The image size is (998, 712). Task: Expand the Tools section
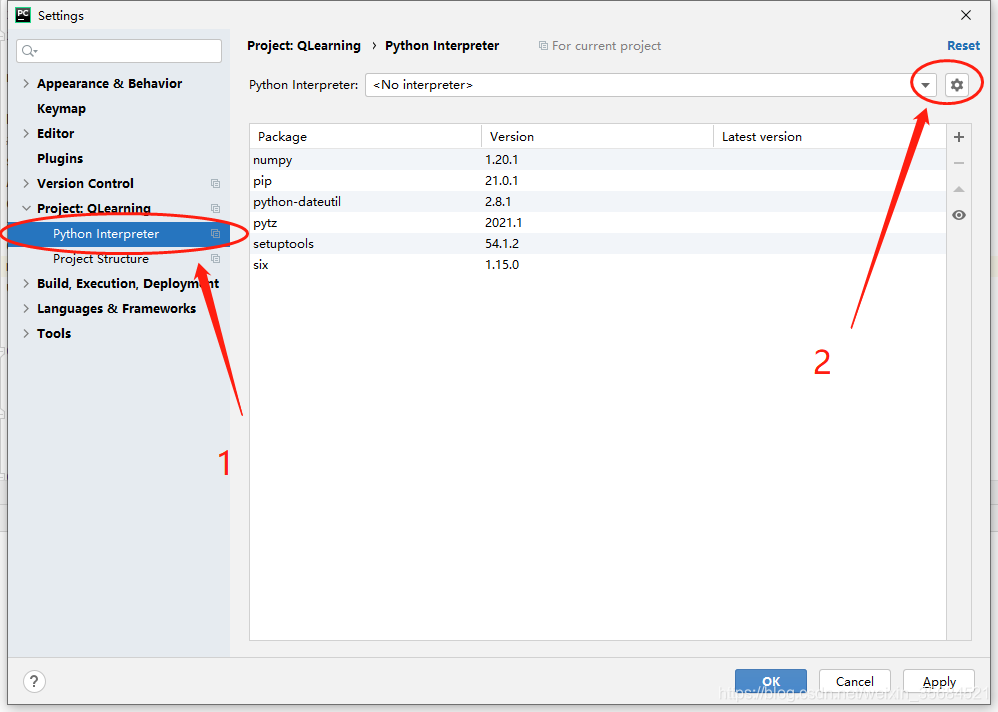pyautogui.click(x=26, y=333)
